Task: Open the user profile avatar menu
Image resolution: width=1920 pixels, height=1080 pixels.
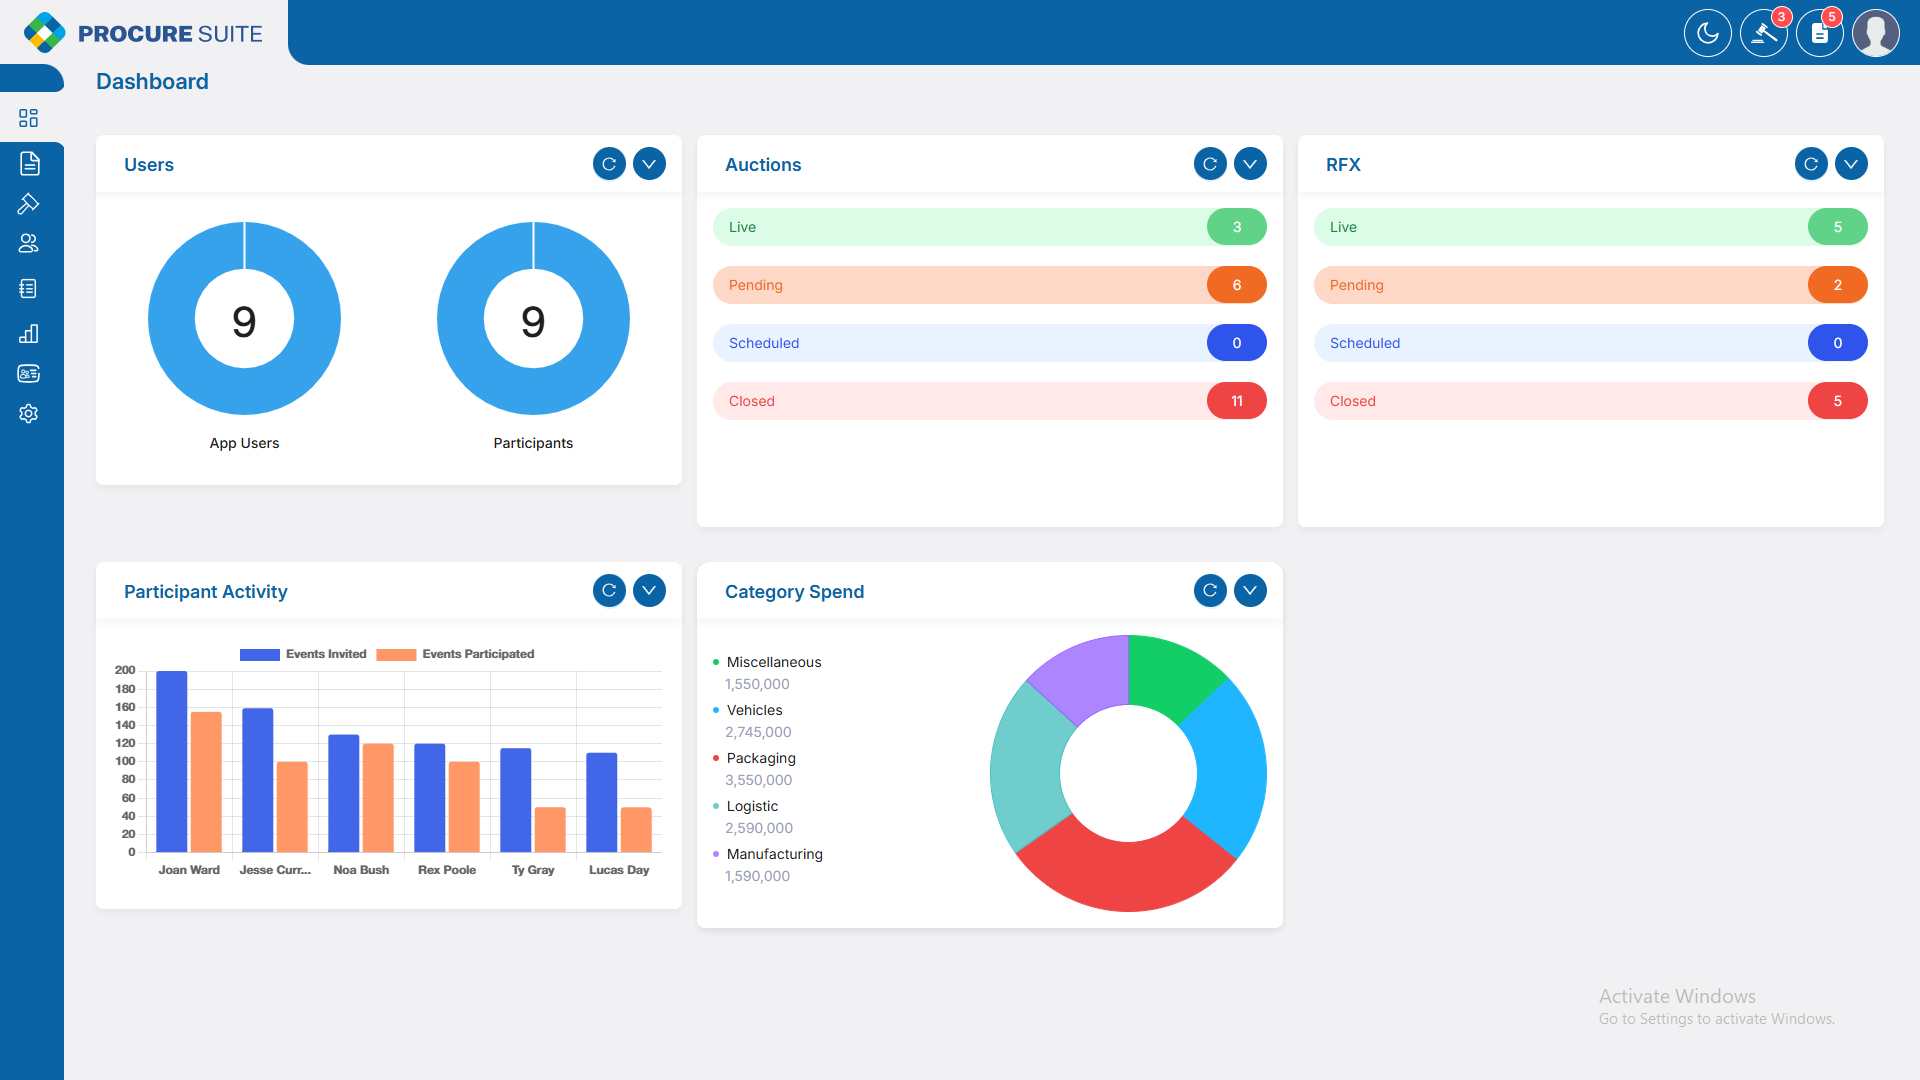Action: coord(1875,33)
